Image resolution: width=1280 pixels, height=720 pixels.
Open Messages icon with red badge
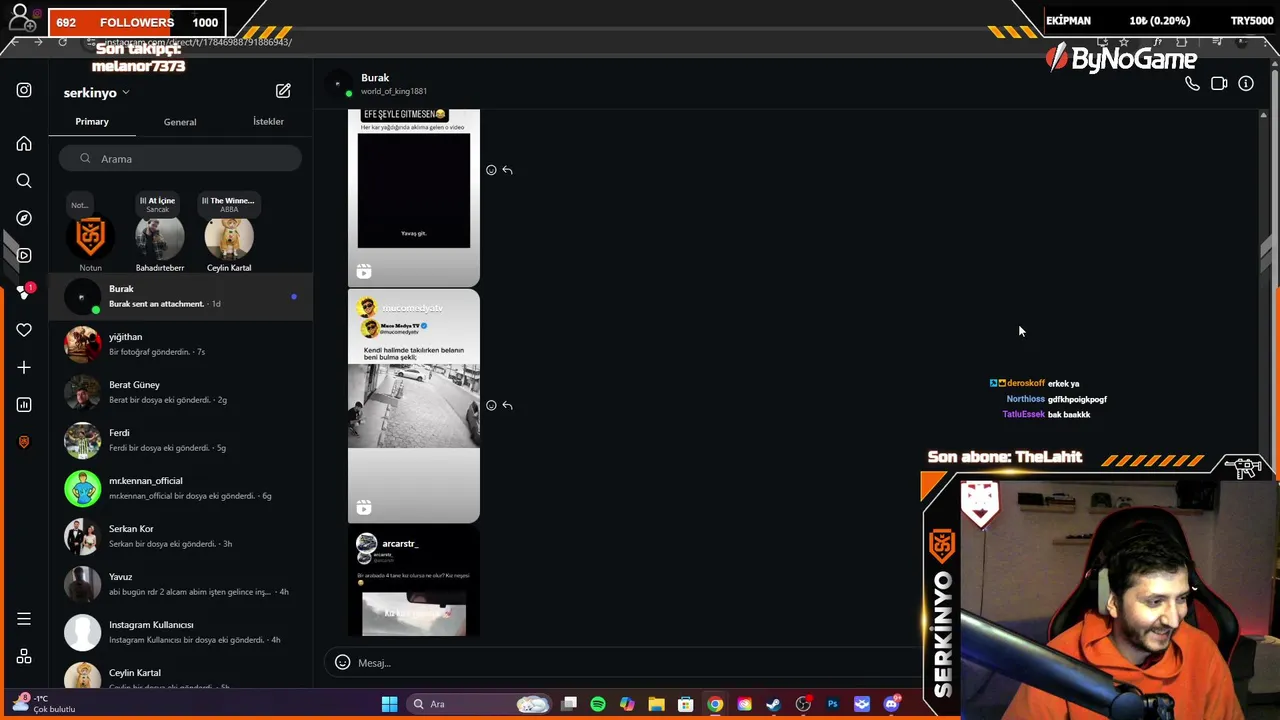[24, 292]
